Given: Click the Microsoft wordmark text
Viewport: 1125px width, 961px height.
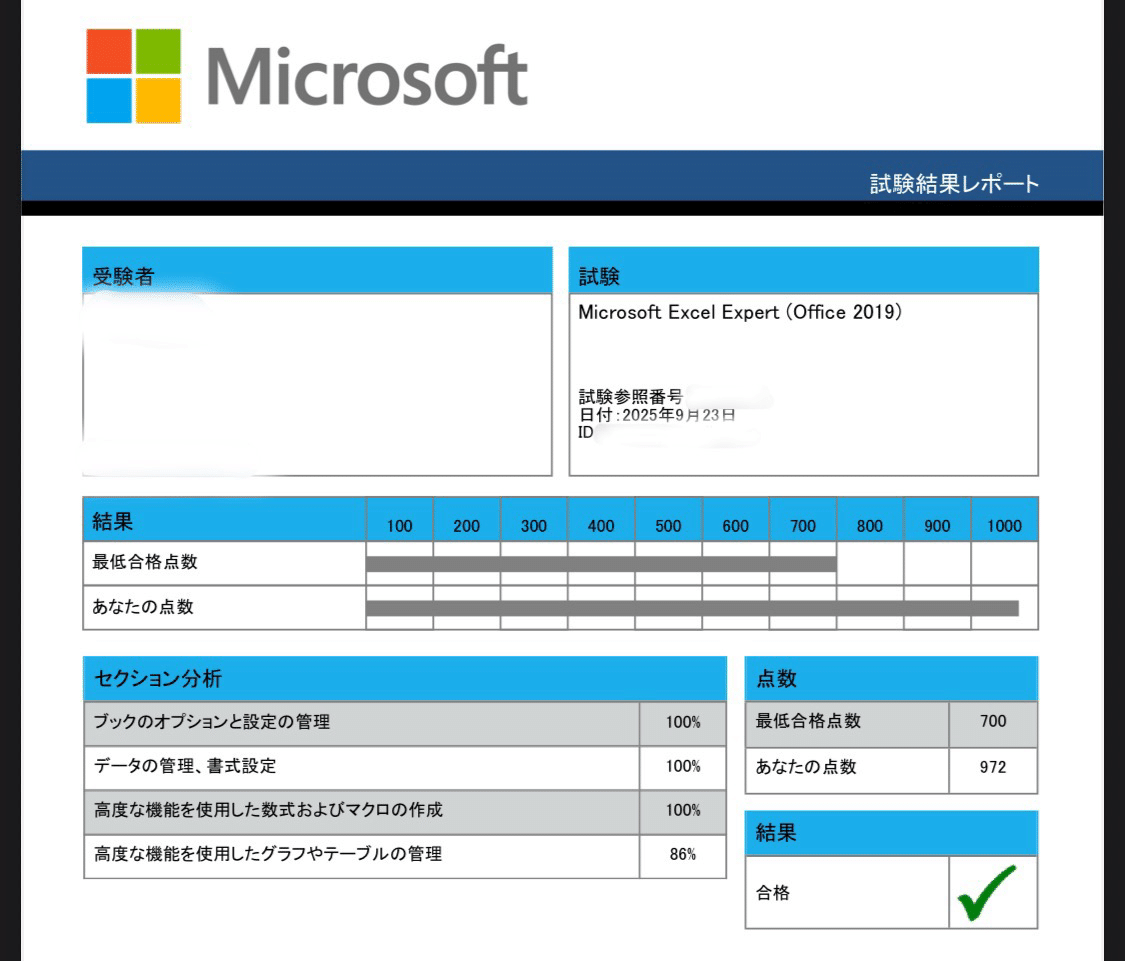Looking at the screenshot, I should coord(366,75).
